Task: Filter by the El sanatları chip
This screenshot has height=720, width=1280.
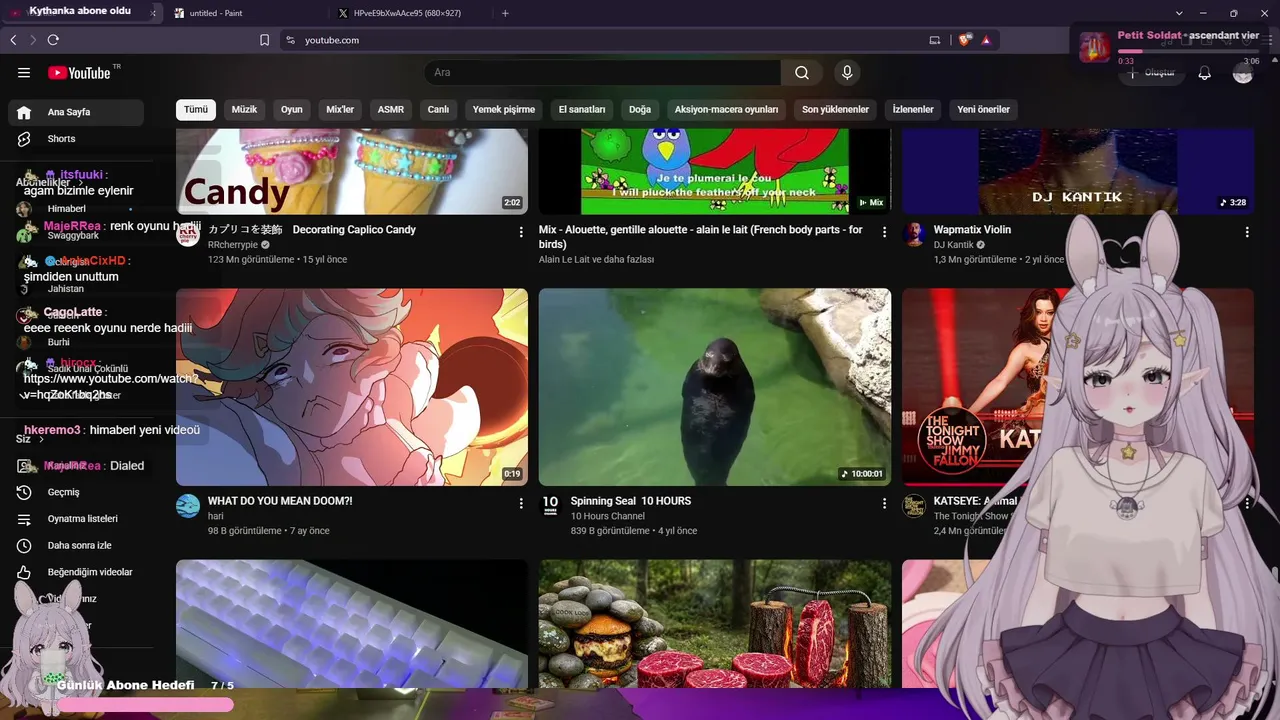Action: click(582, 110)
